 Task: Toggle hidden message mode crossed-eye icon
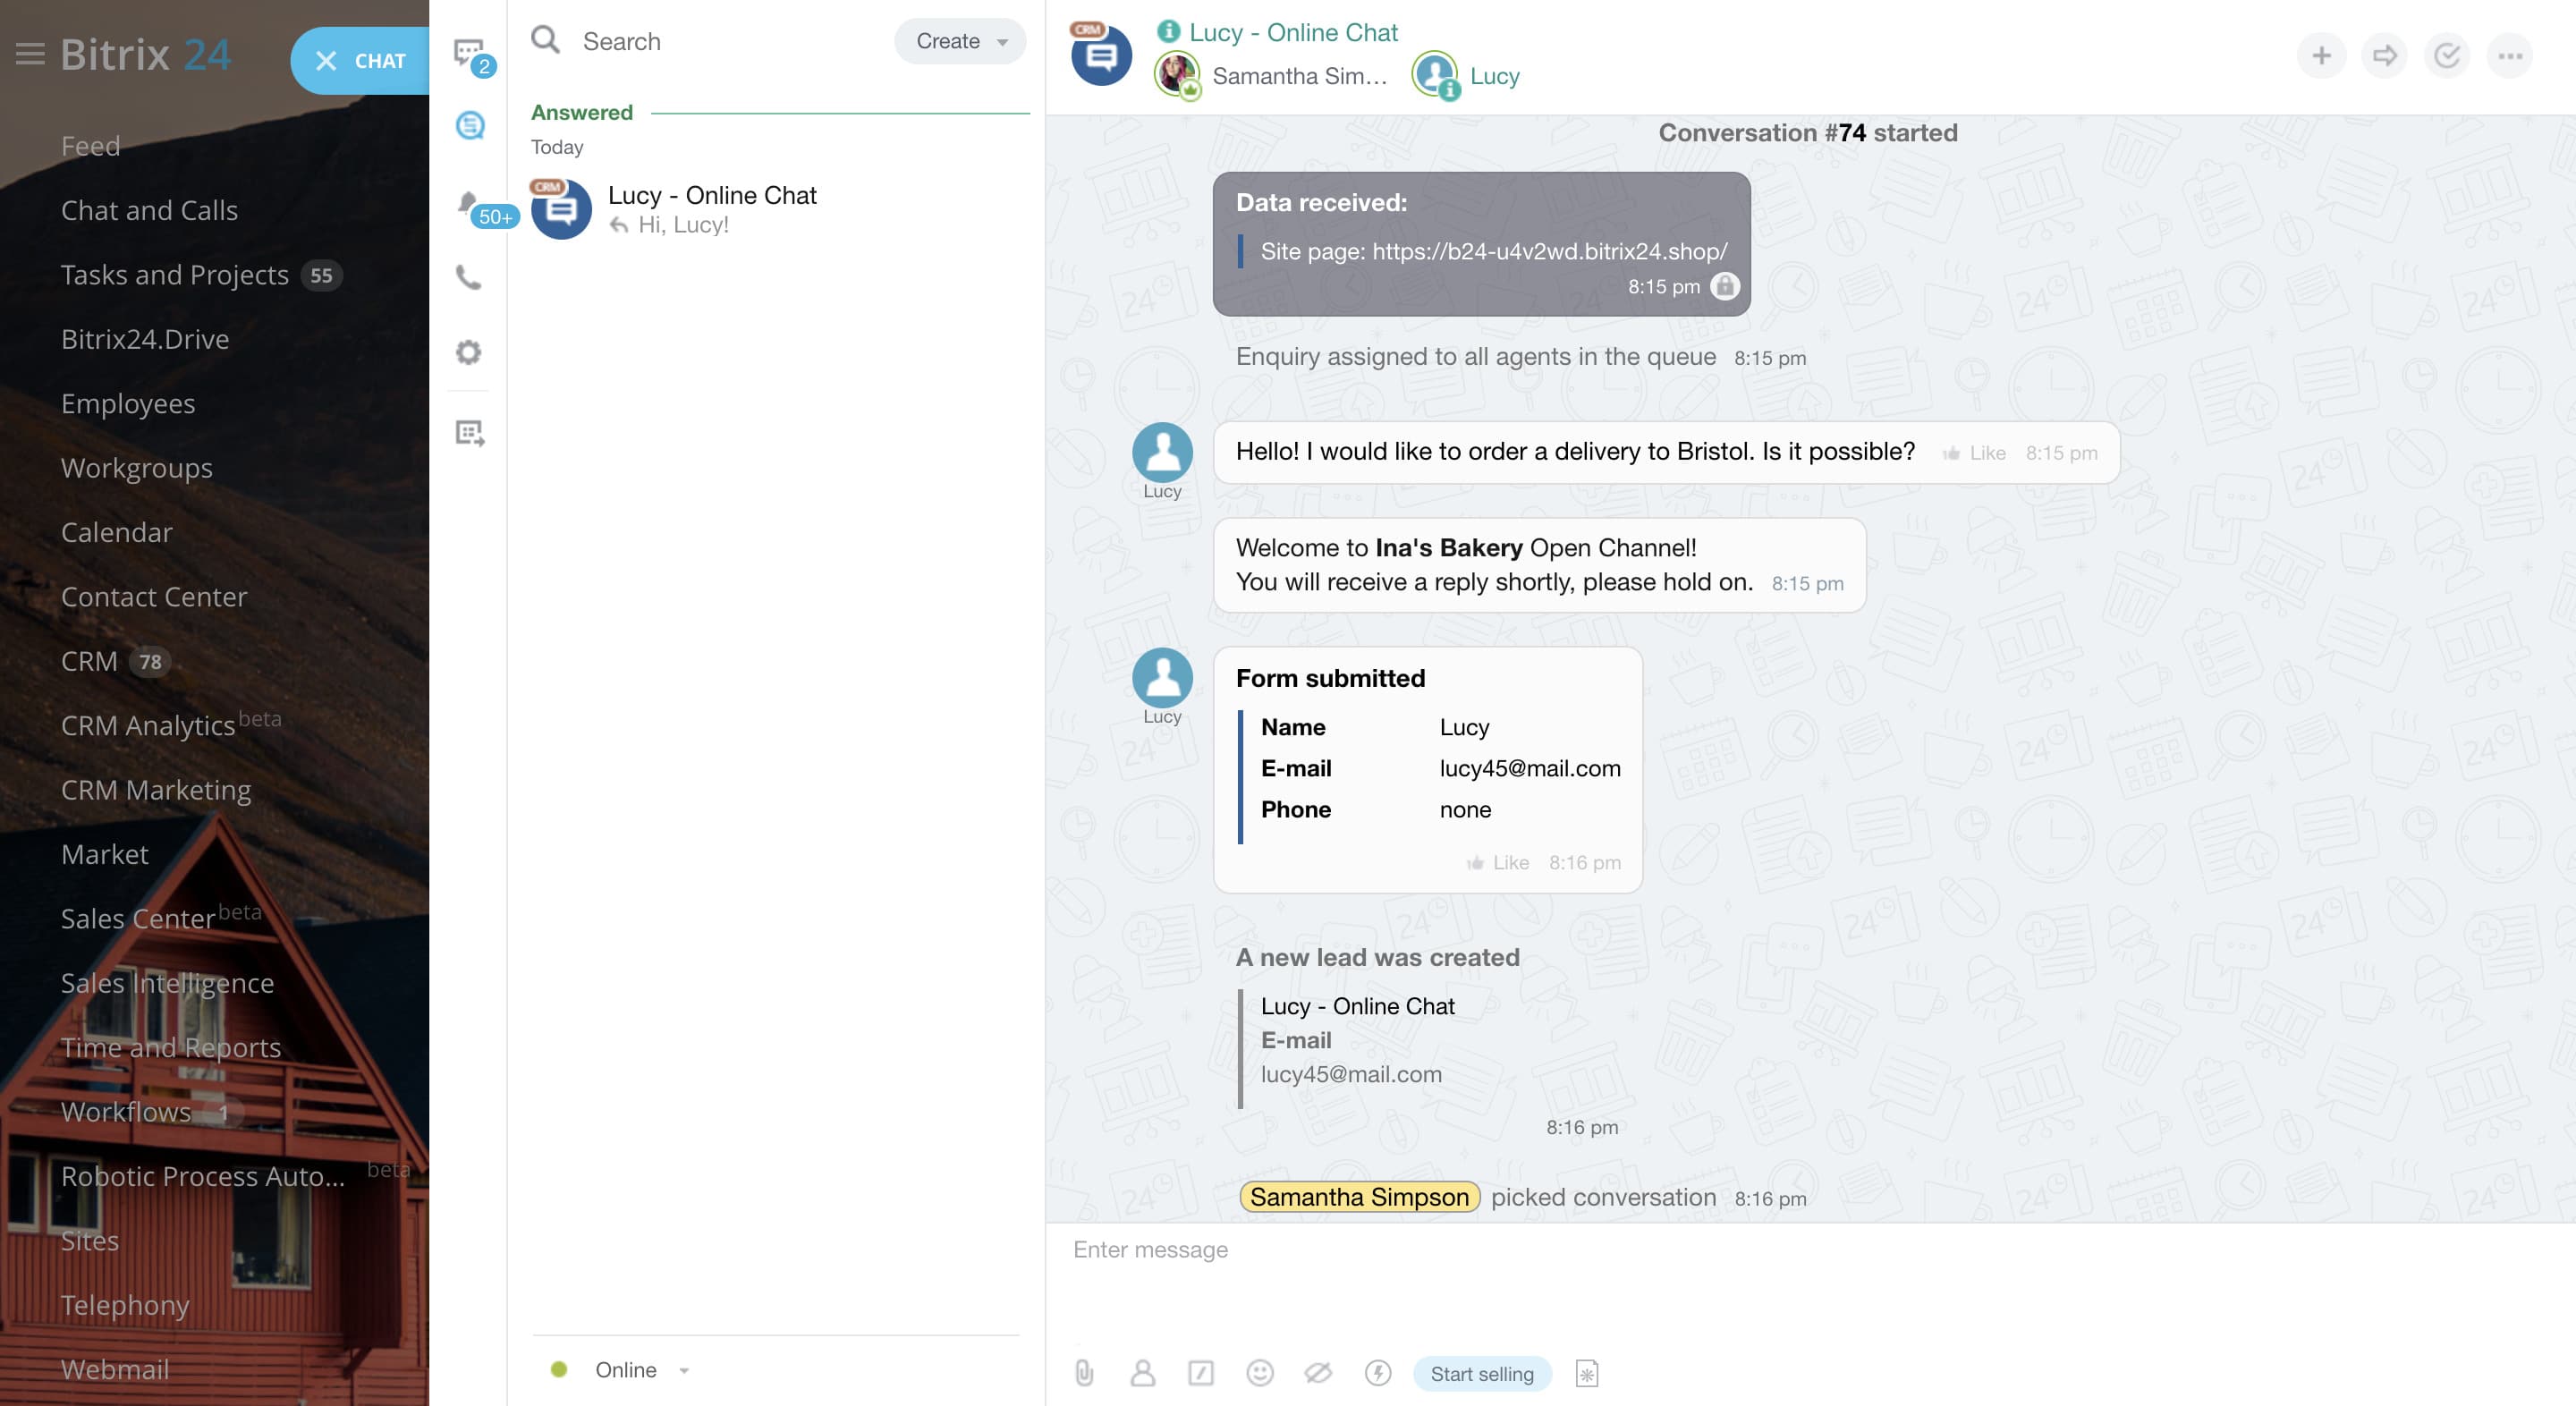pyautogui.click(x=1318, y=1373)
